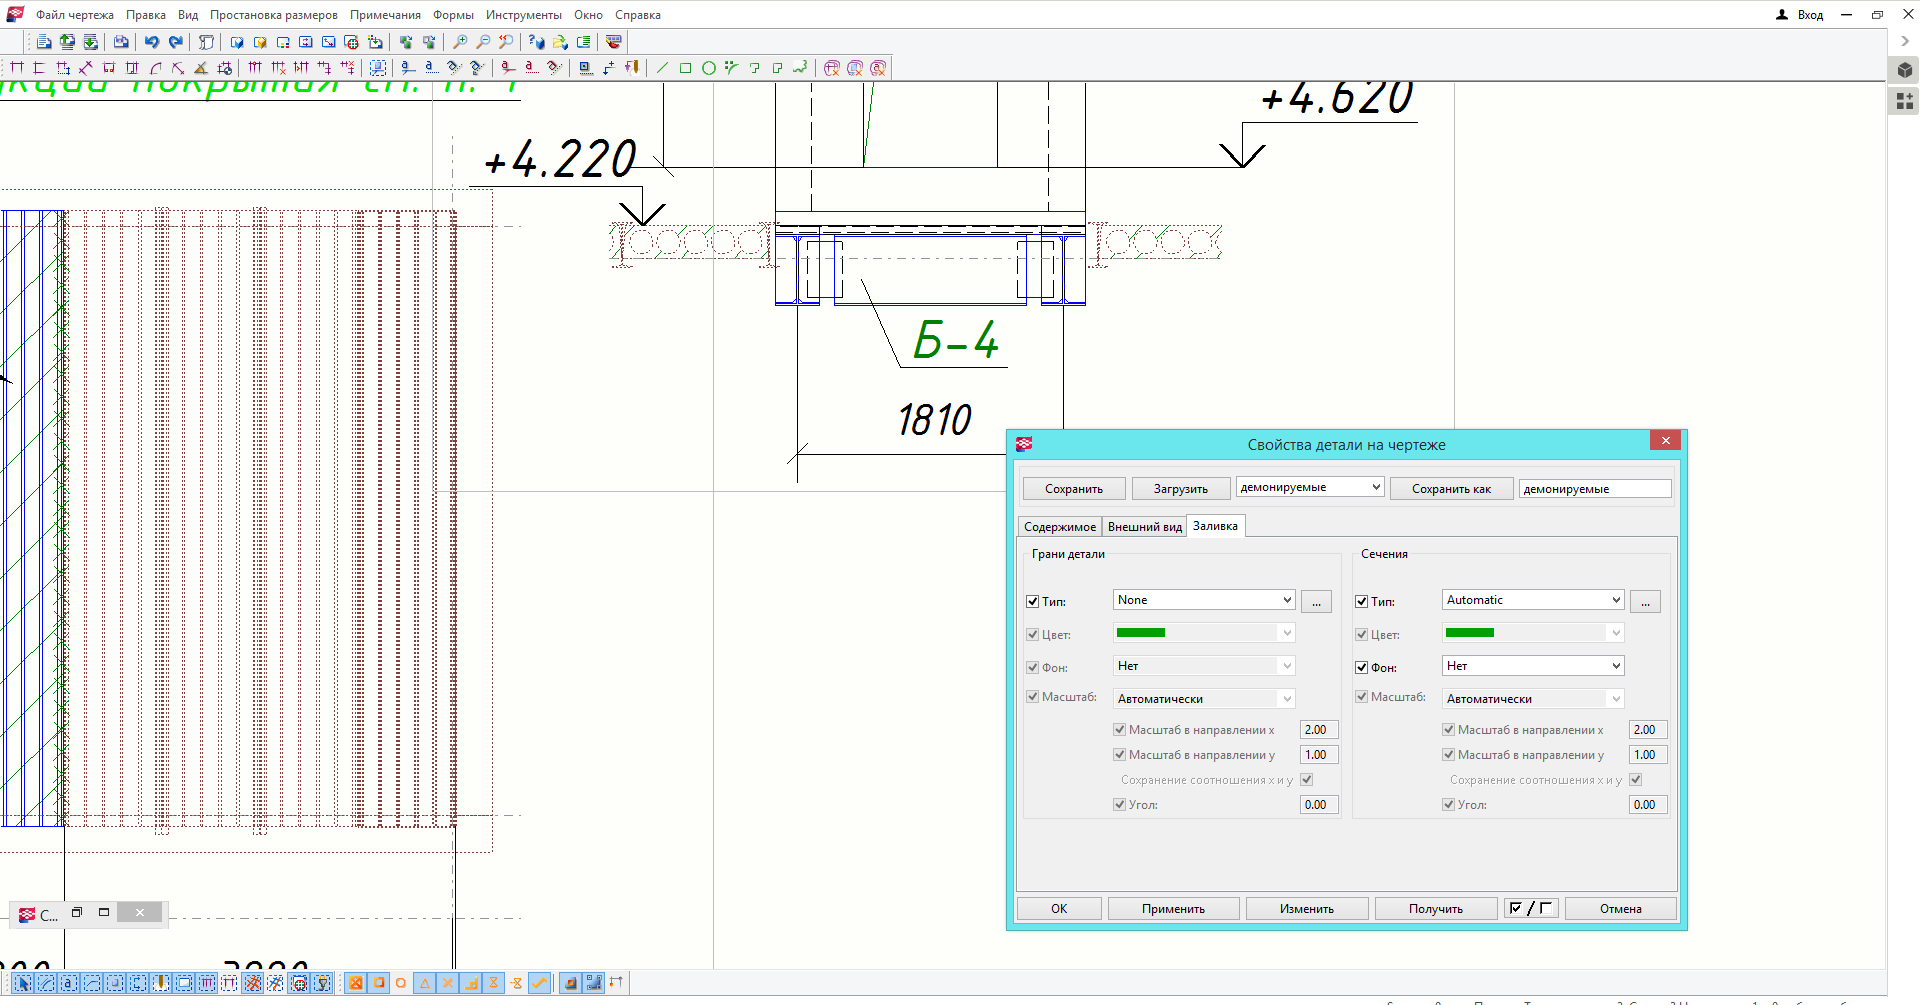Select the green circle drawing tool

click(x=708, y=68)
